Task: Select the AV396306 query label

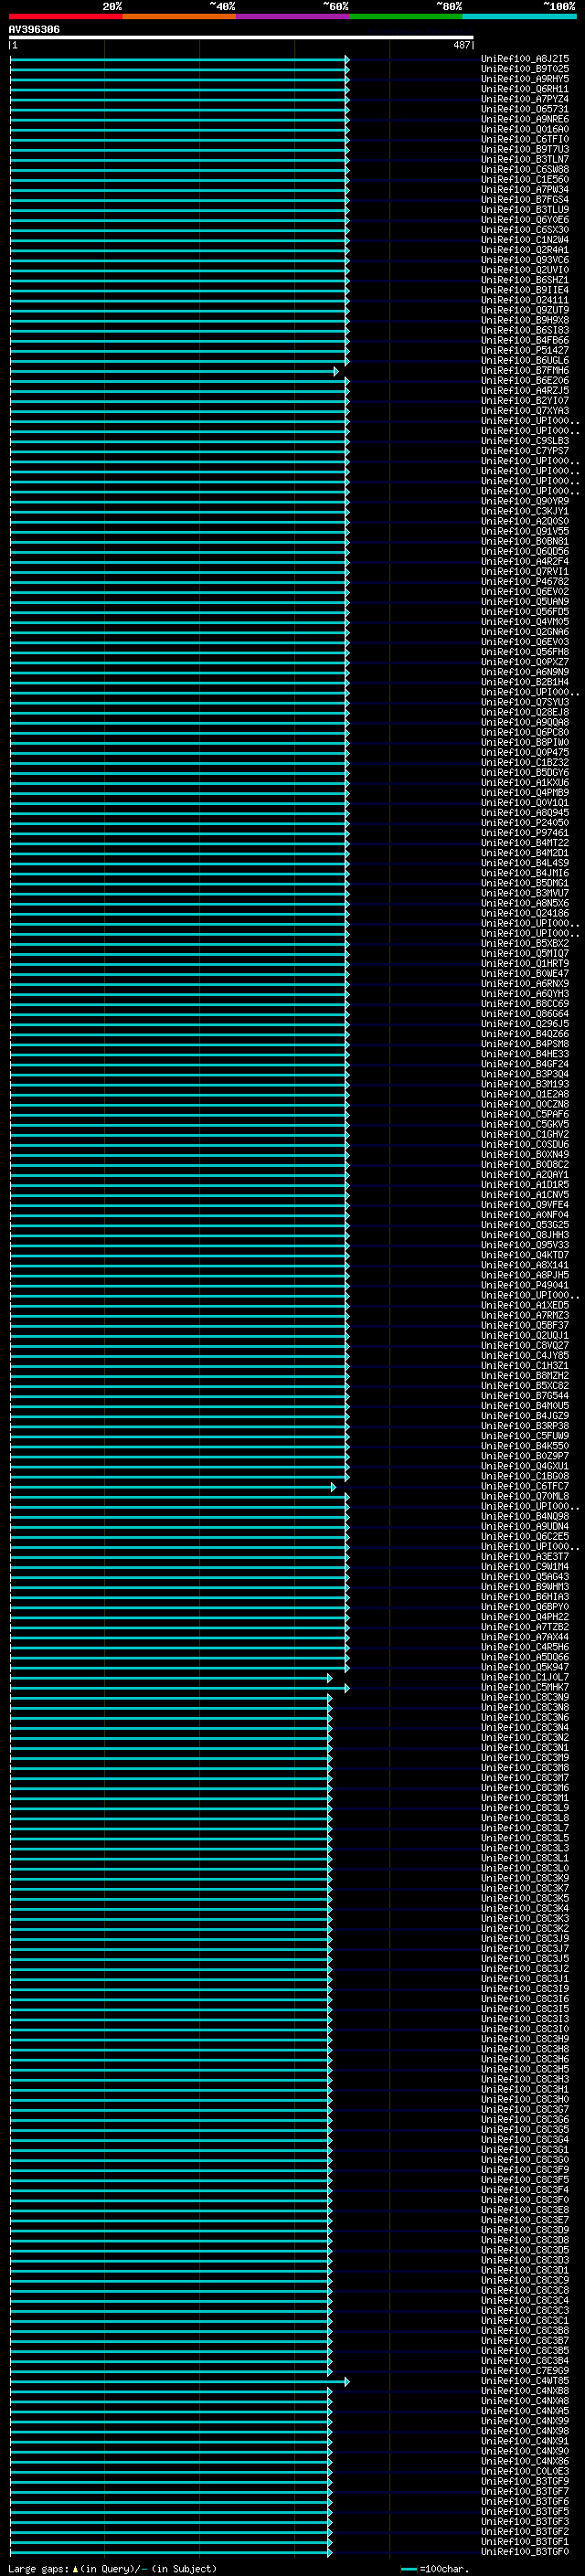Action: click(34, 30)
